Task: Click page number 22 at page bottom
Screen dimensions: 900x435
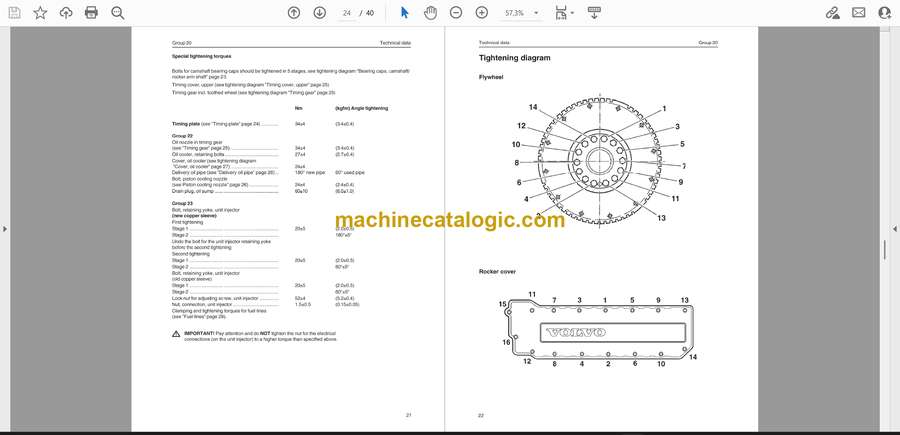Action: point(481,415)
